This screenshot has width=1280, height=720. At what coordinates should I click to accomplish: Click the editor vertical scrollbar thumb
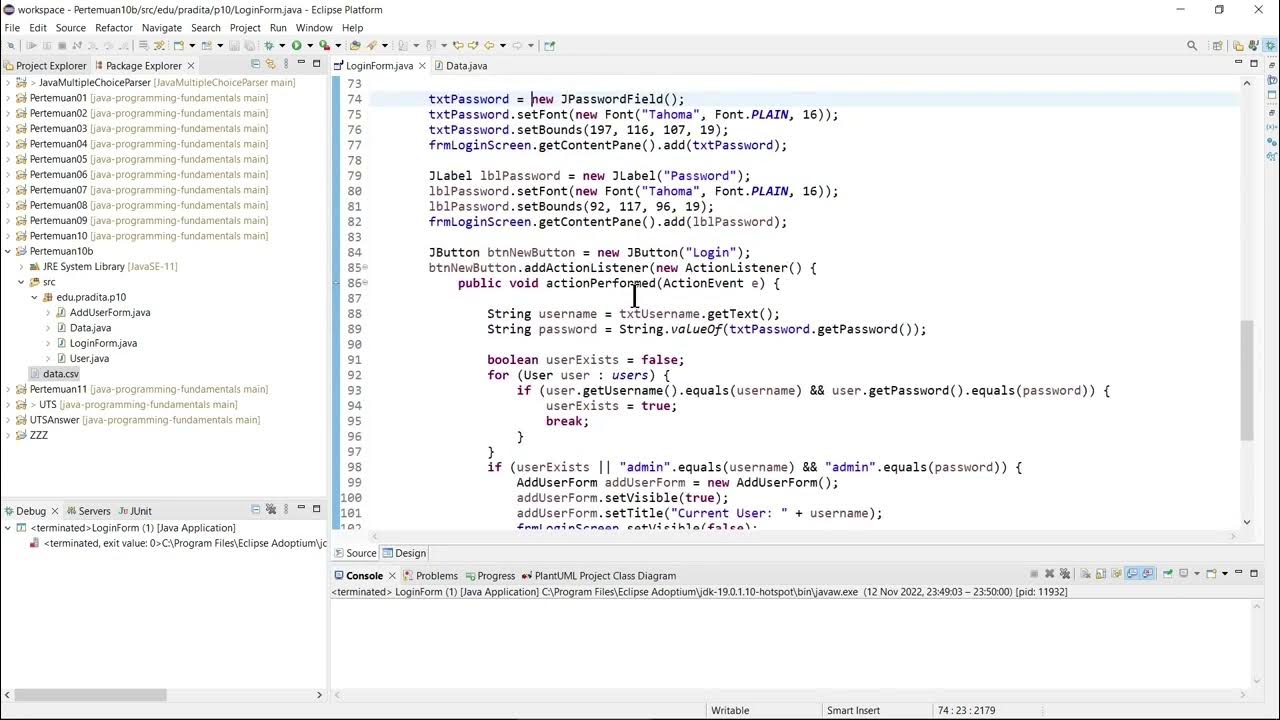(x=1246, y=380)
